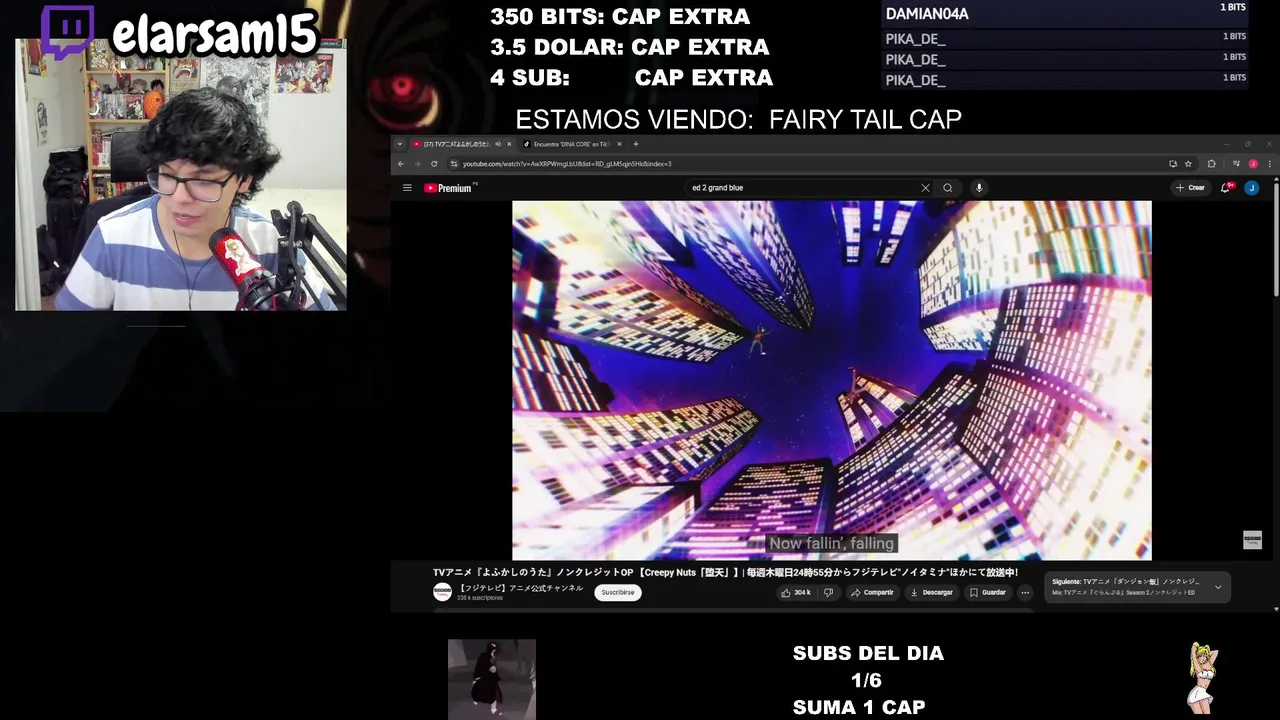Click the blonde anime character sticker
This screenshot has height=720, width=1280.
click(x=1203, y=677)
